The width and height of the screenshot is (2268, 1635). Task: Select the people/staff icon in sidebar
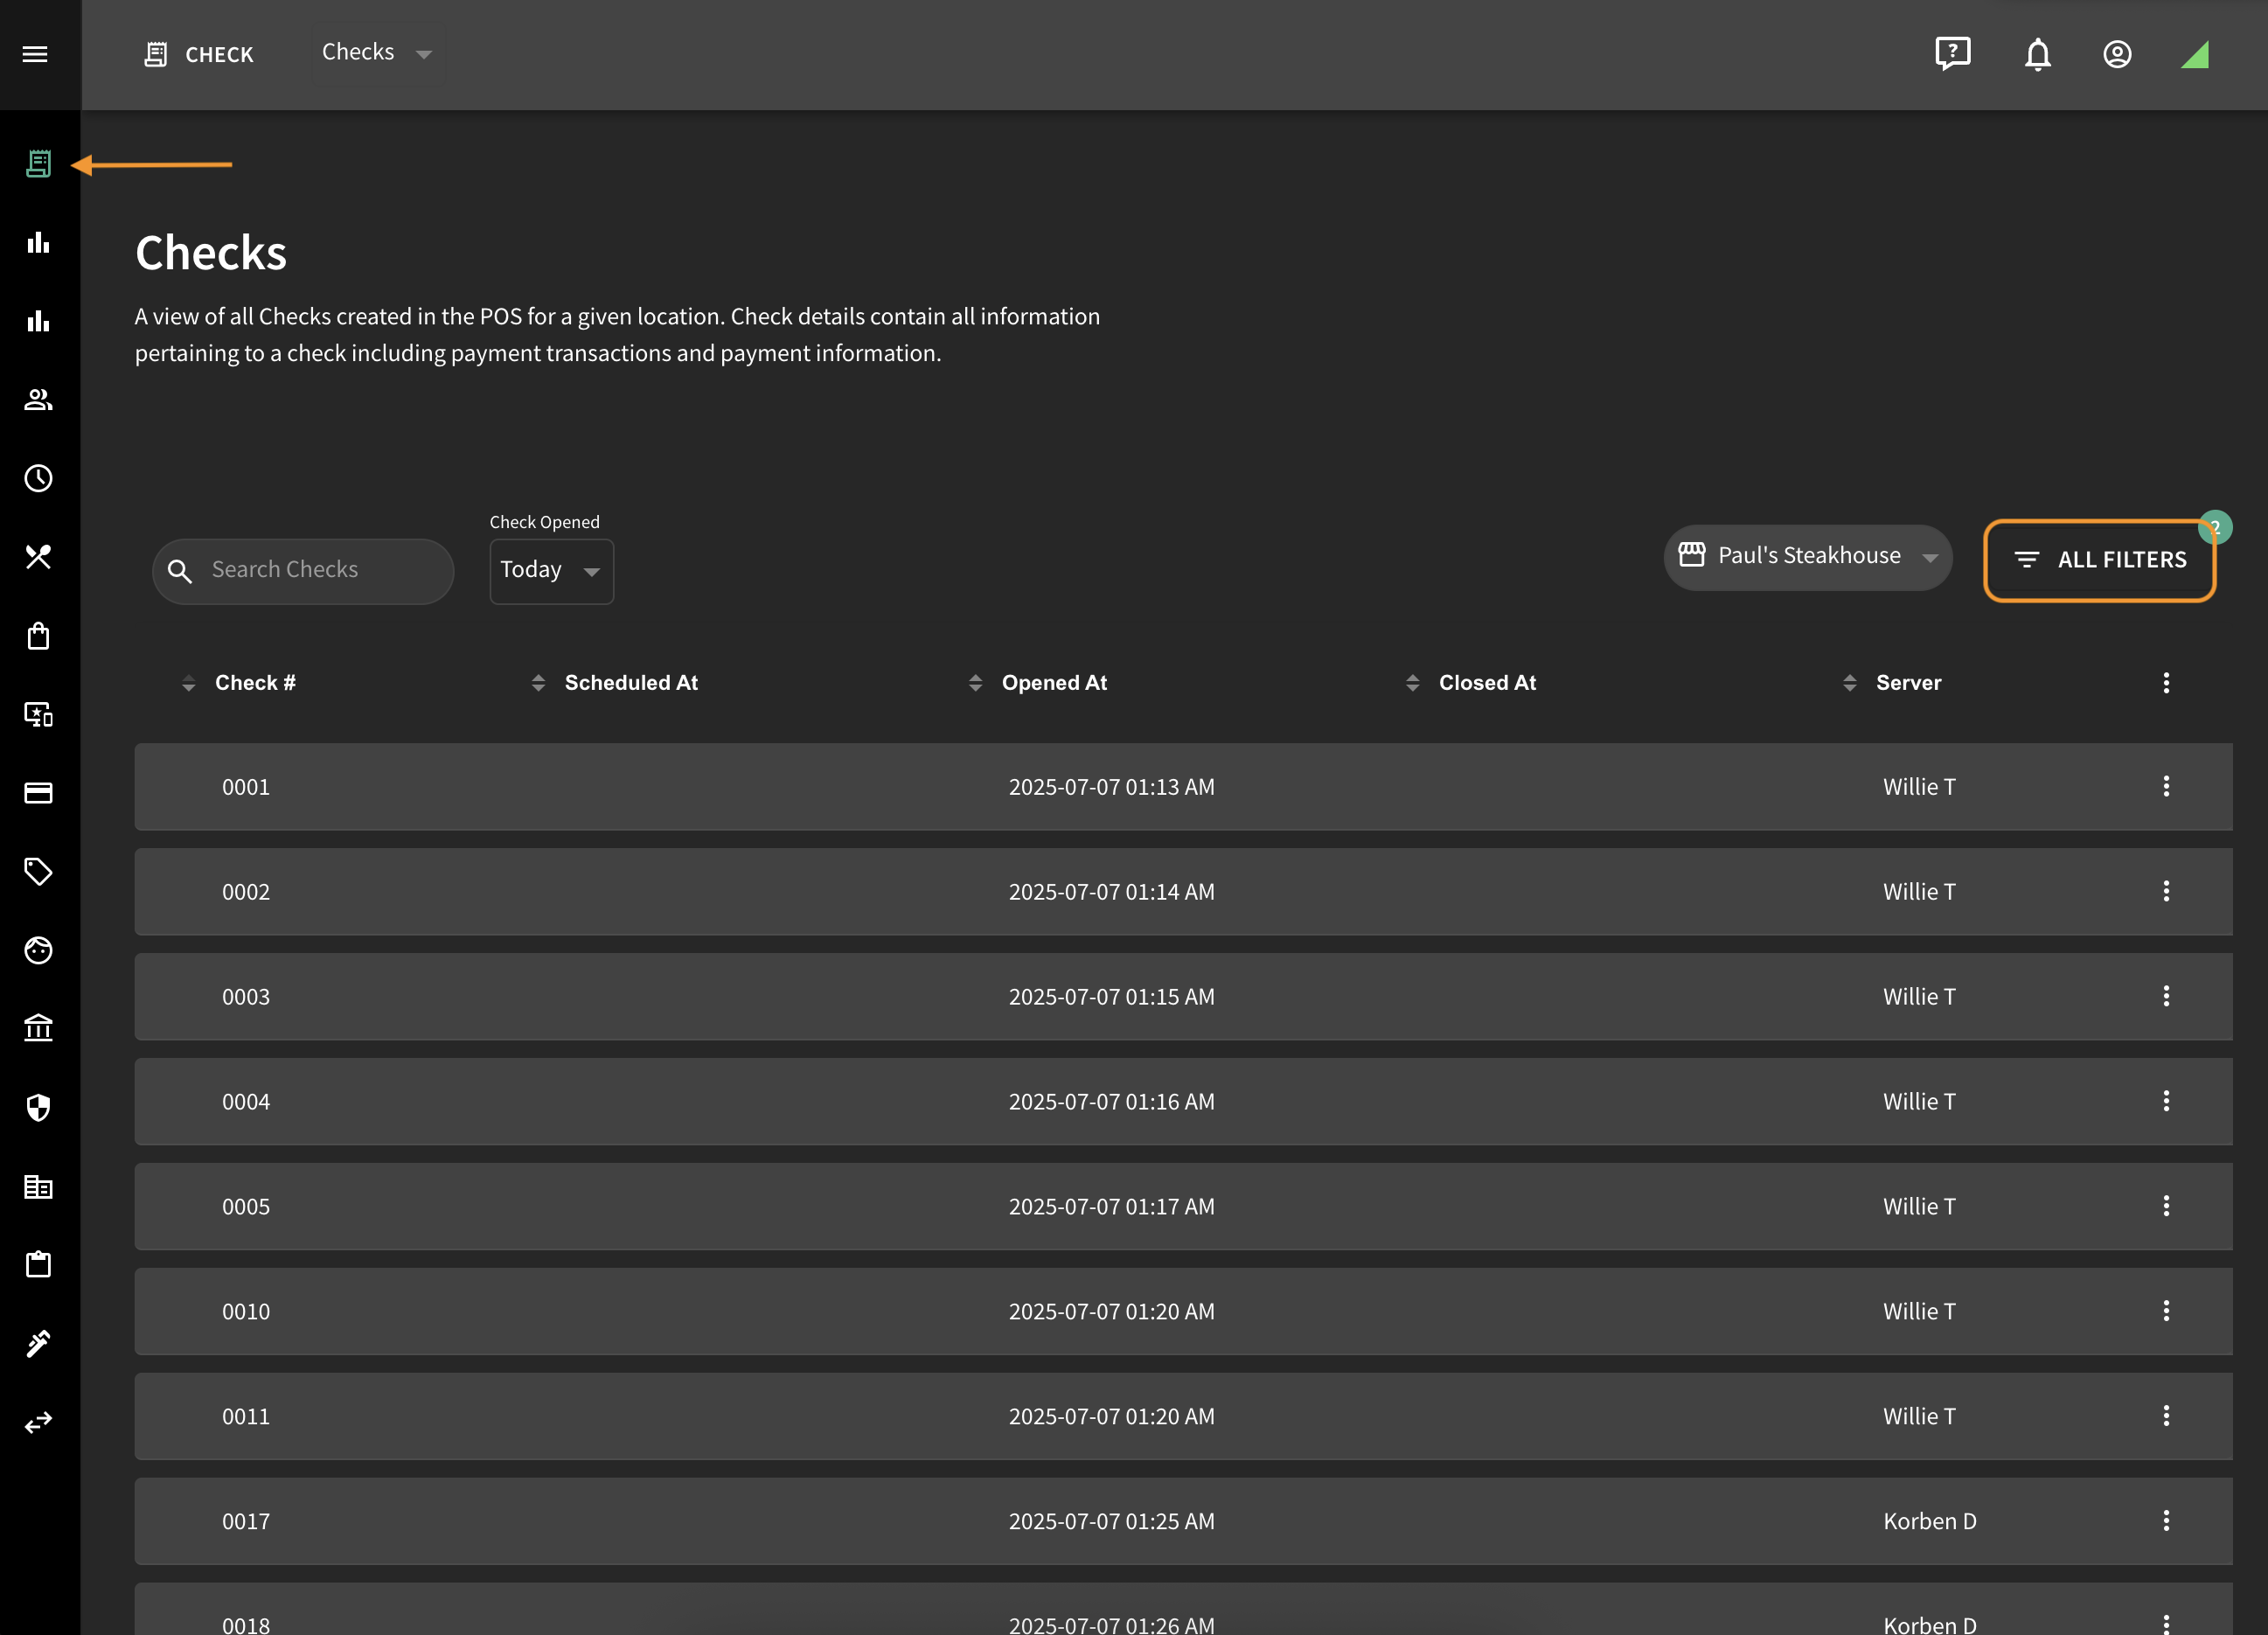pyautogui.click(x=38, y=400)
